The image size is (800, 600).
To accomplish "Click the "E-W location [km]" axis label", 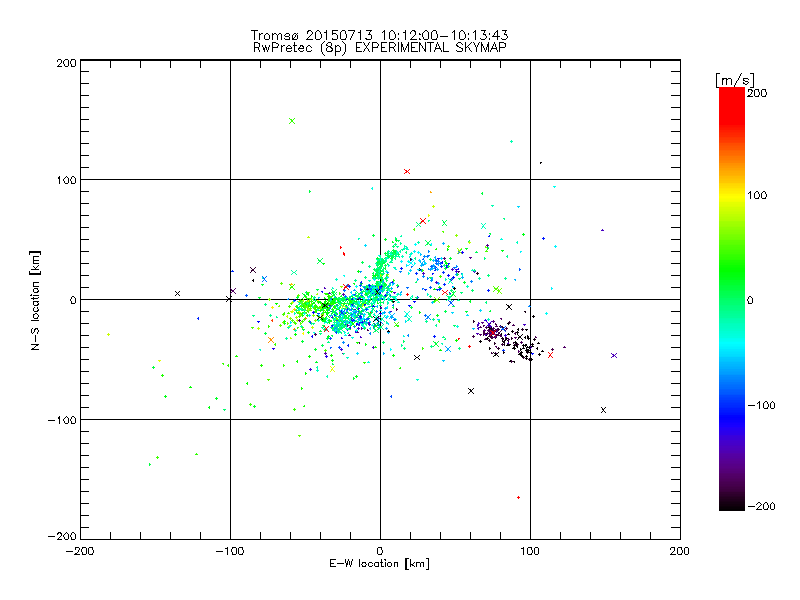I will [x=379, y=564].
